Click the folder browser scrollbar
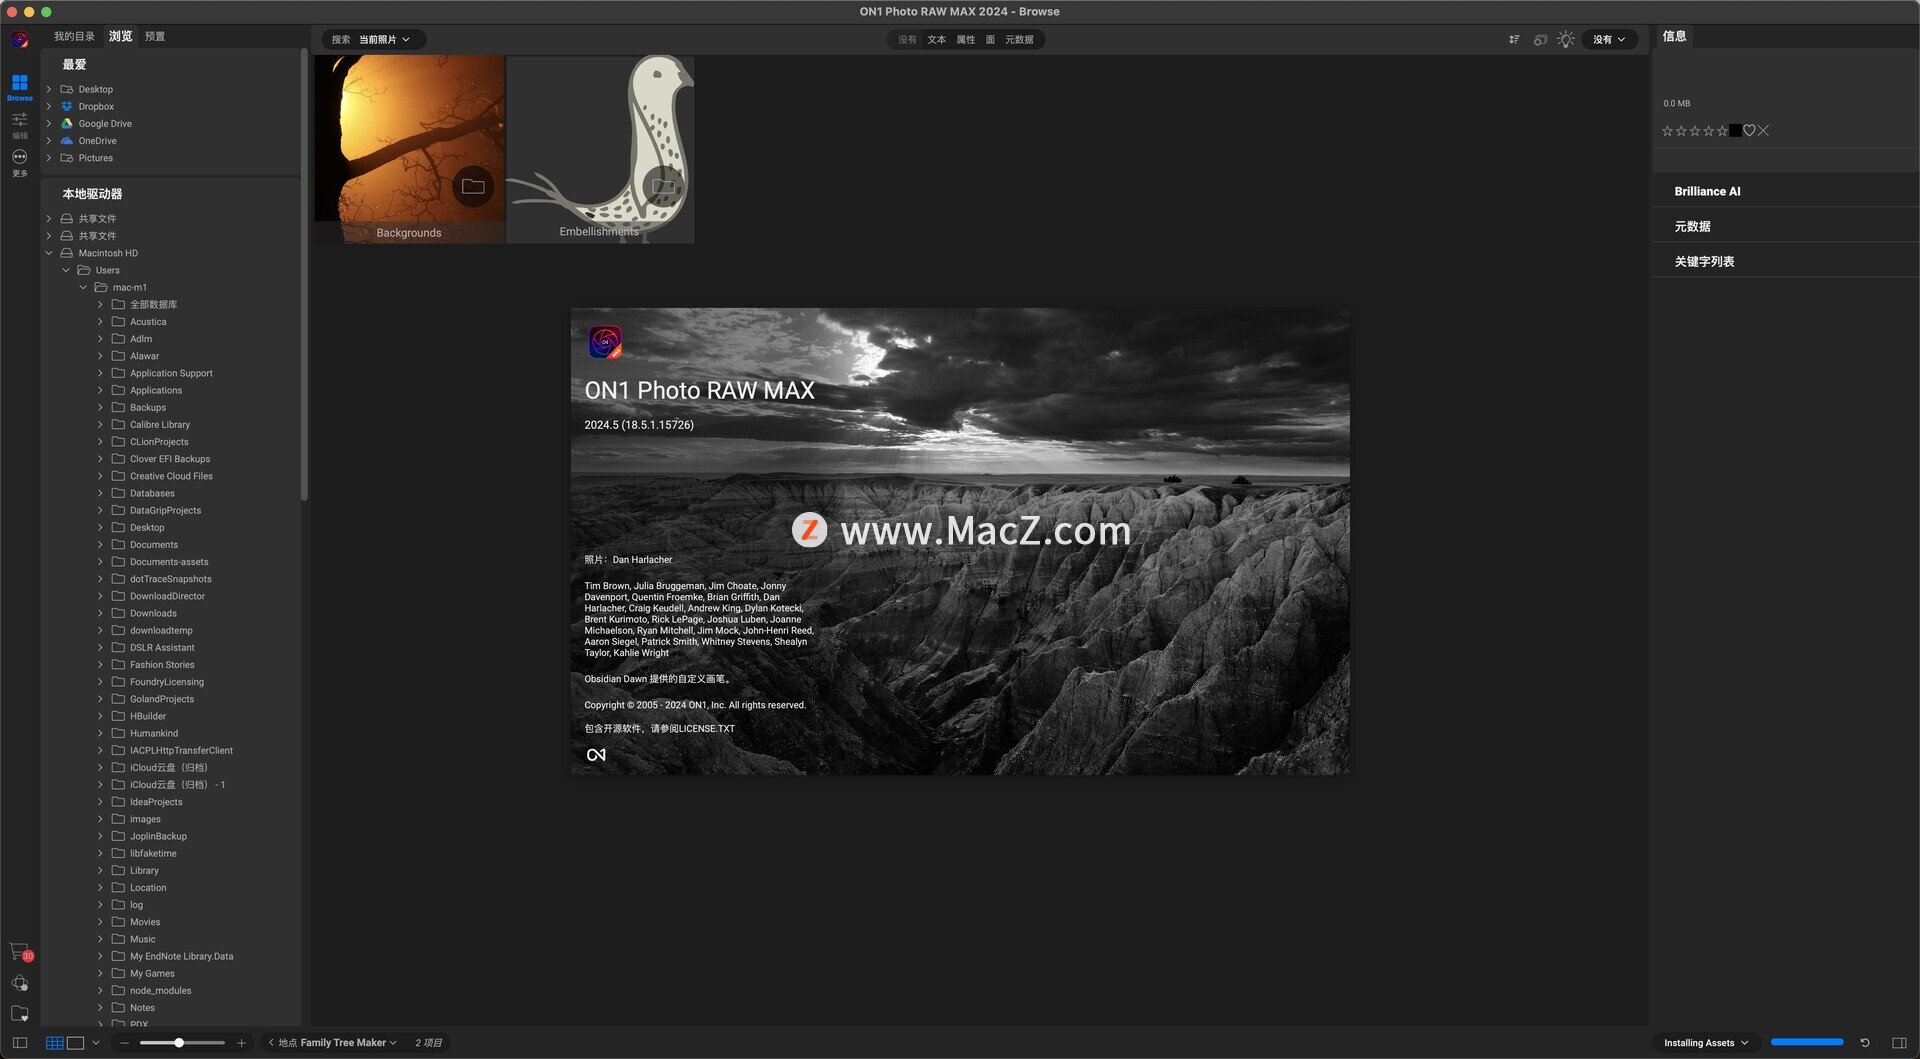 pos(304,275)
